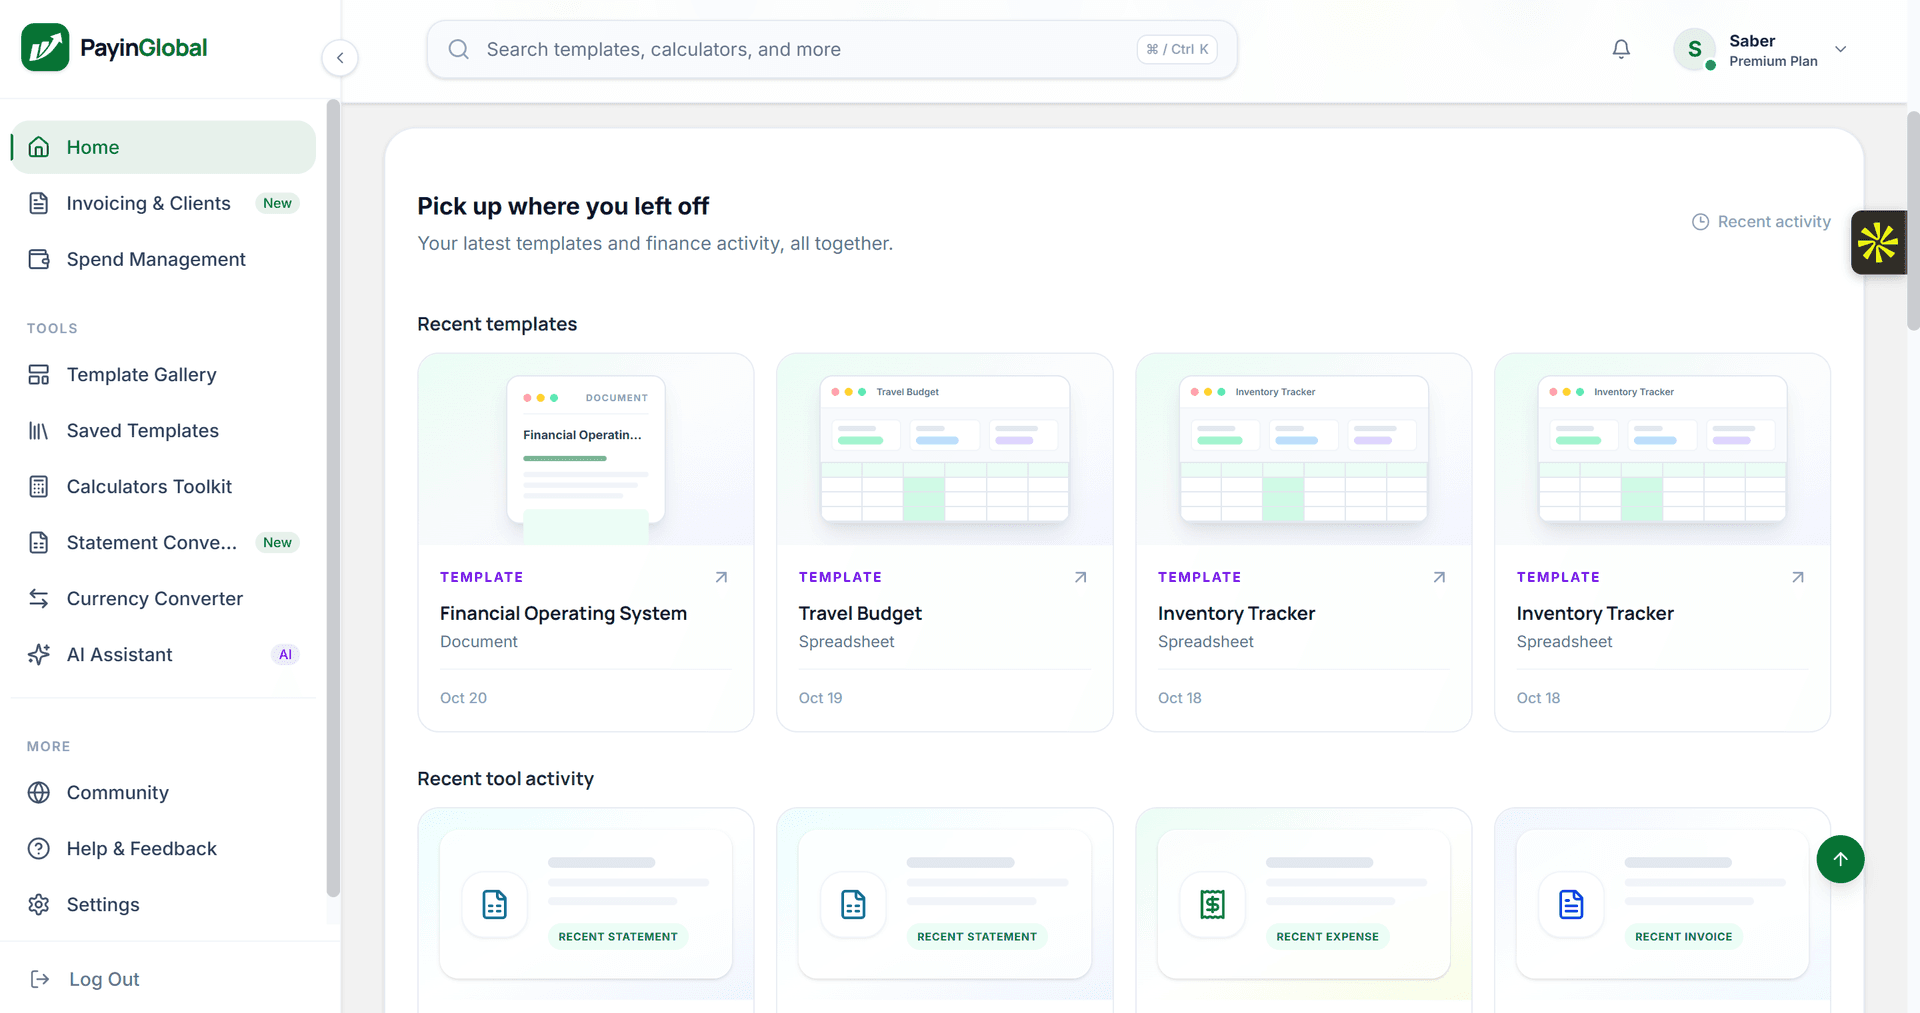Click the main page vertical scrollbar
This screenshot has width=1920, height=1013.
tap(1913, 220)
